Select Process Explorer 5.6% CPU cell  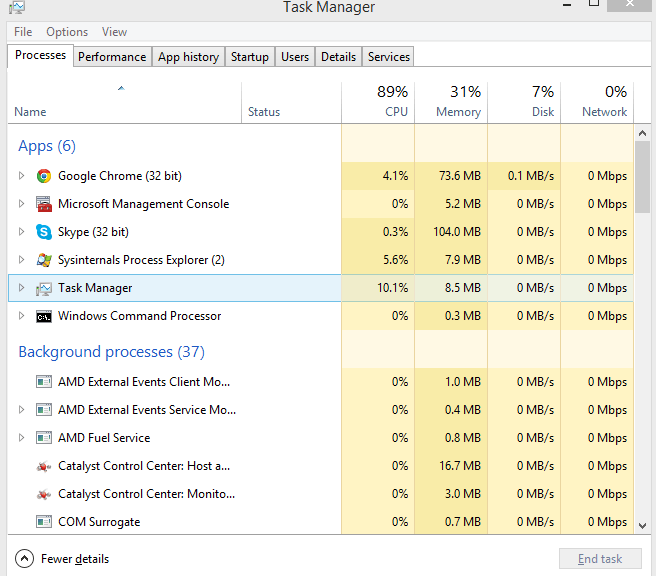coord(378,260)
